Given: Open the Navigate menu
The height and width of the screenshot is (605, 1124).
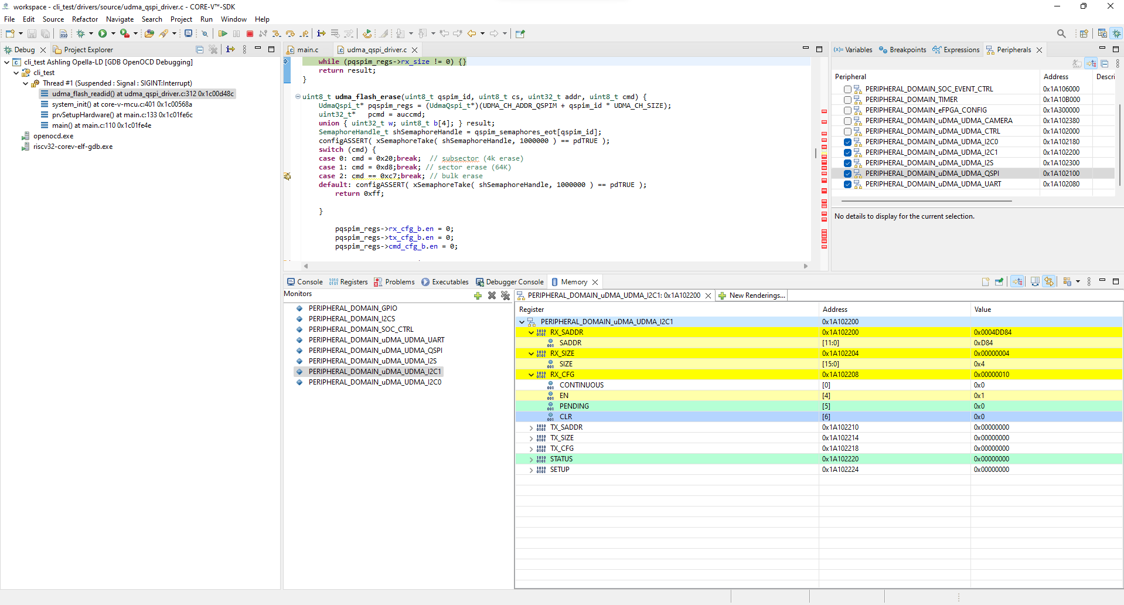Looking at the screenshot, I should (119, 19).
